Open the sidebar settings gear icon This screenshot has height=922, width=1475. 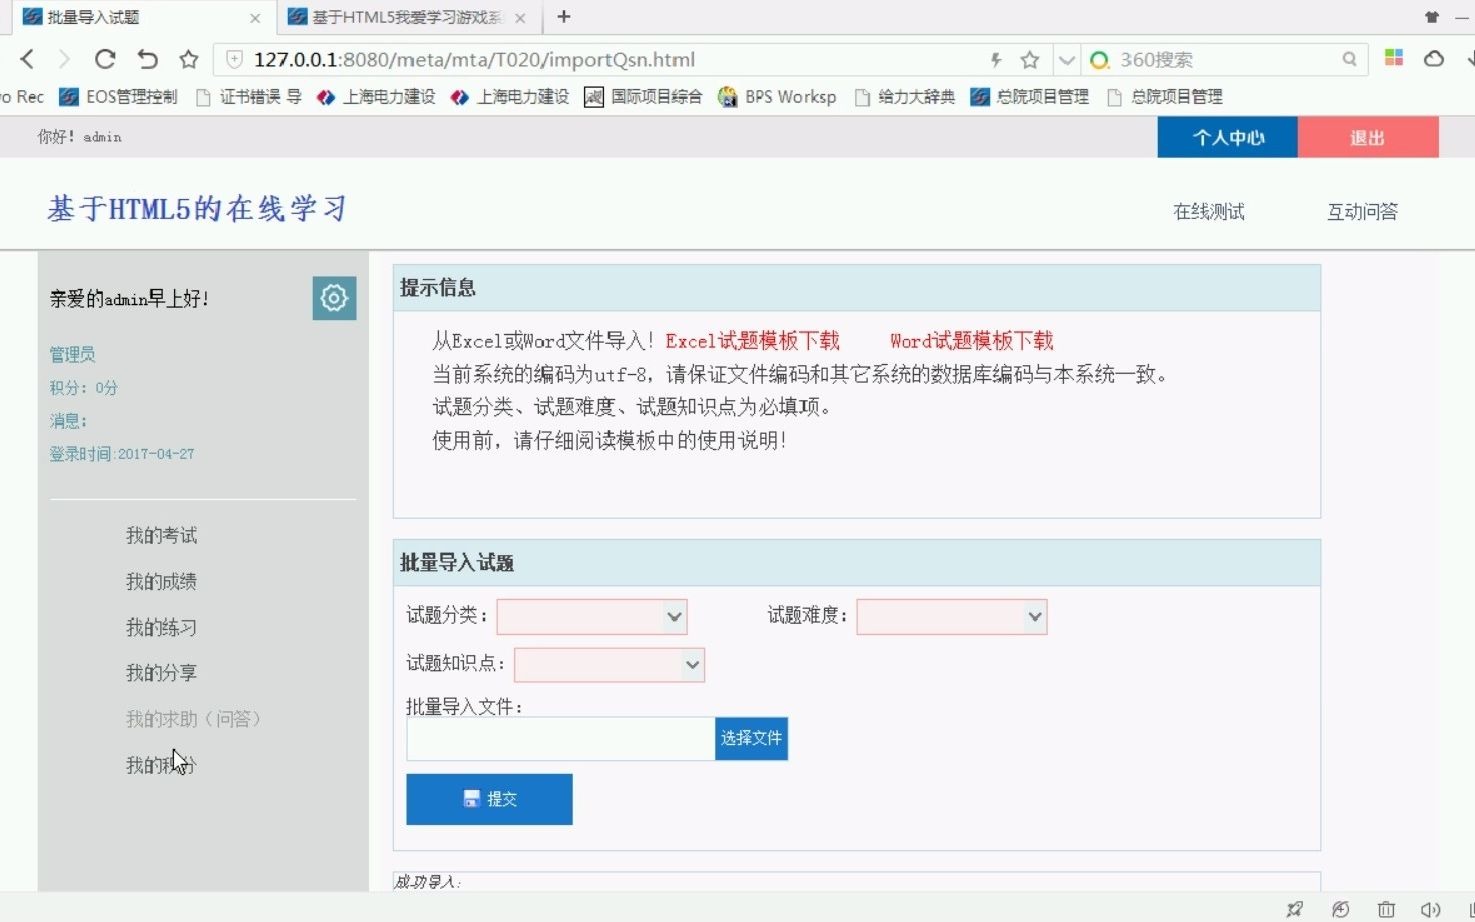click(x=334, y=298)
